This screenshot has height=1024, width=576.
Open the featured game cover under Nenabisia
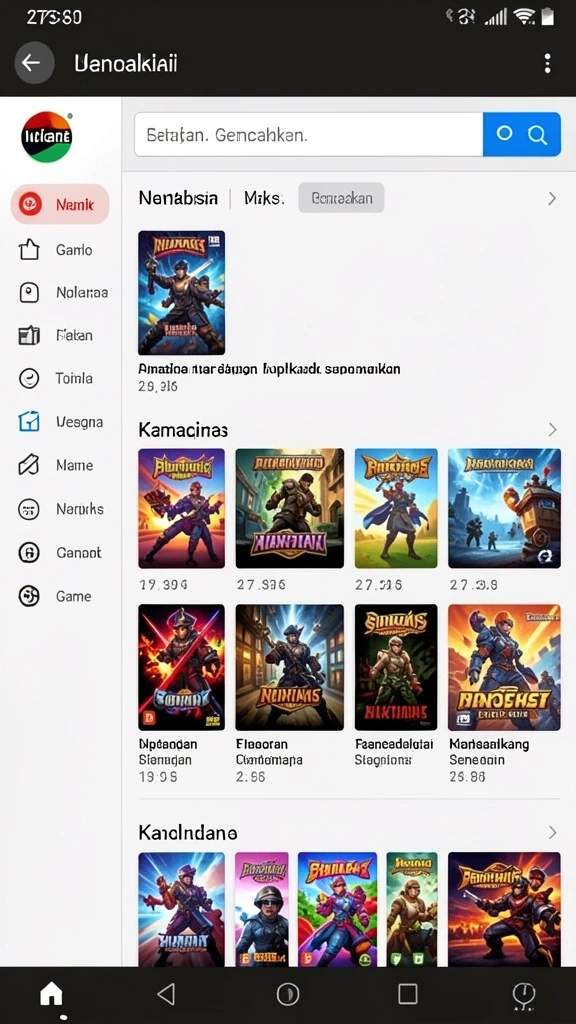182,293
